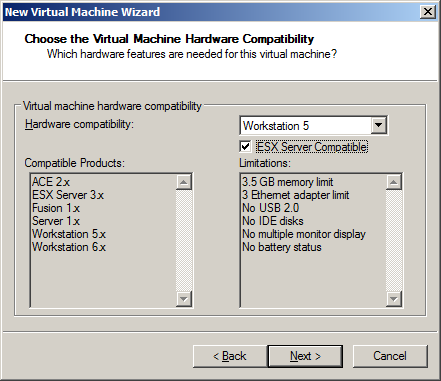Click the ESX Server Compatible label text

coord(312,147)
